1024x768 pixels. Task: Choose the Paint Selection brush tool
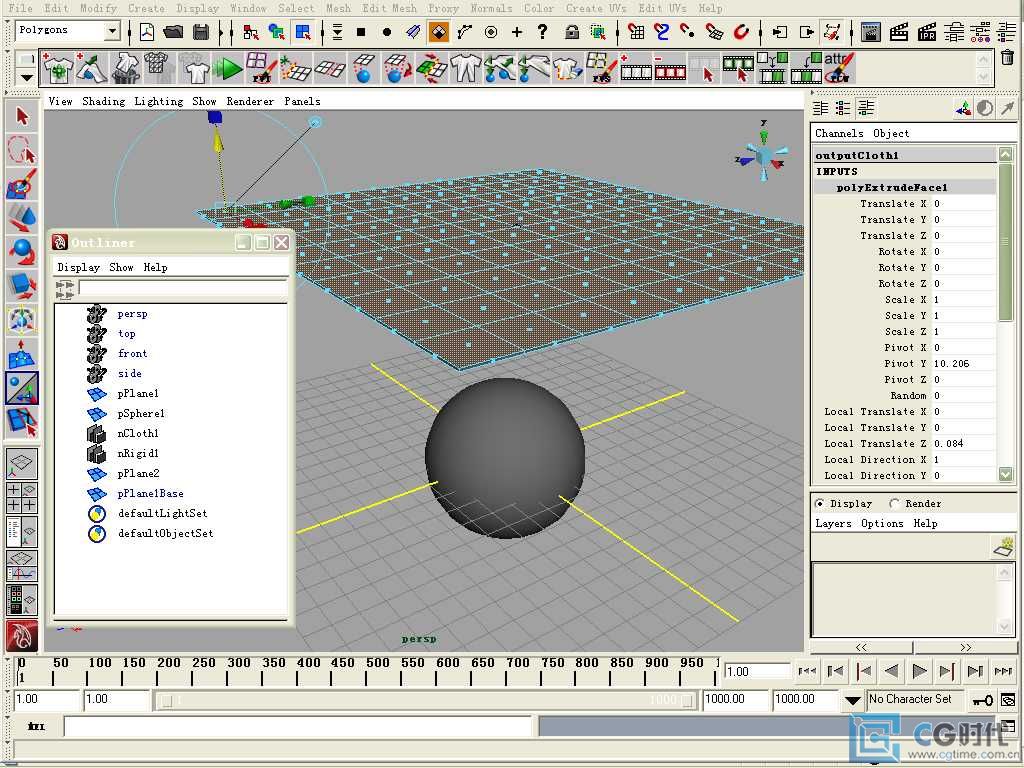coord(22,184)
